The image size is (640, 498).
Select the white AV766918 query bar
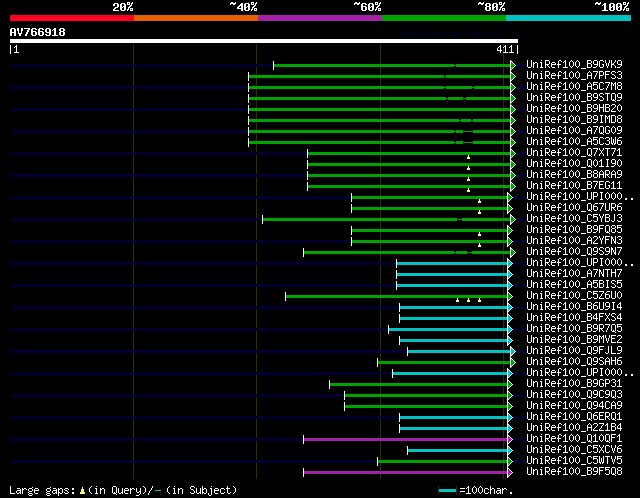point(264,41)
